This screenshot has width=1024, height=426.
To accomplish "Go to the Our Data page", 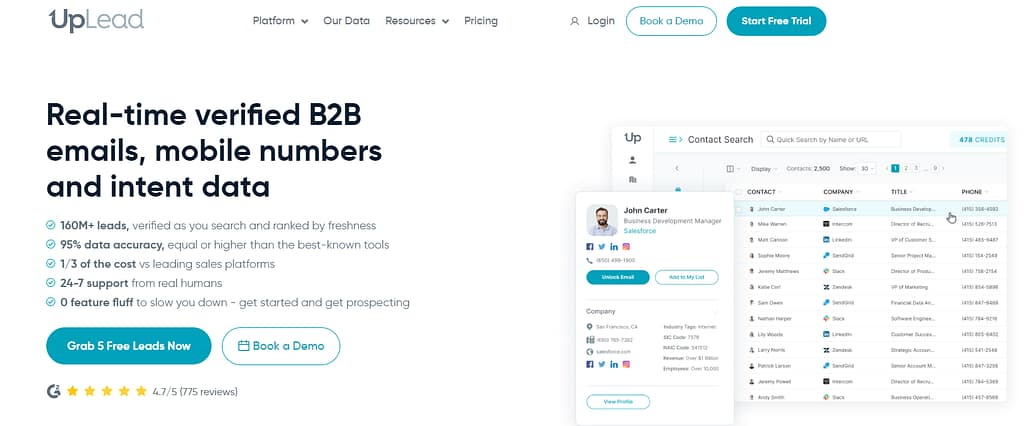I will point(346,21).
